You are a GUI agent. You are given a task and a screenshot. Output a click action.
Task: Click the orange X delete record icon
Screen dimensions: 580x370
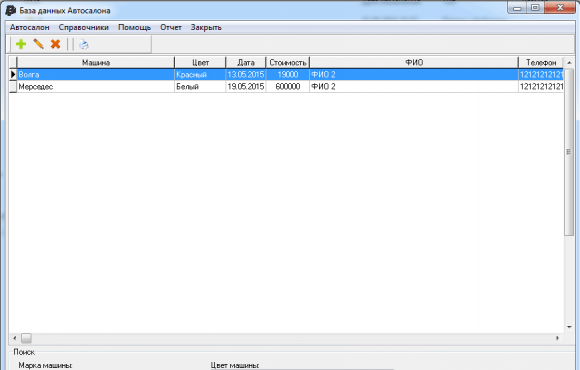point(55,44)
